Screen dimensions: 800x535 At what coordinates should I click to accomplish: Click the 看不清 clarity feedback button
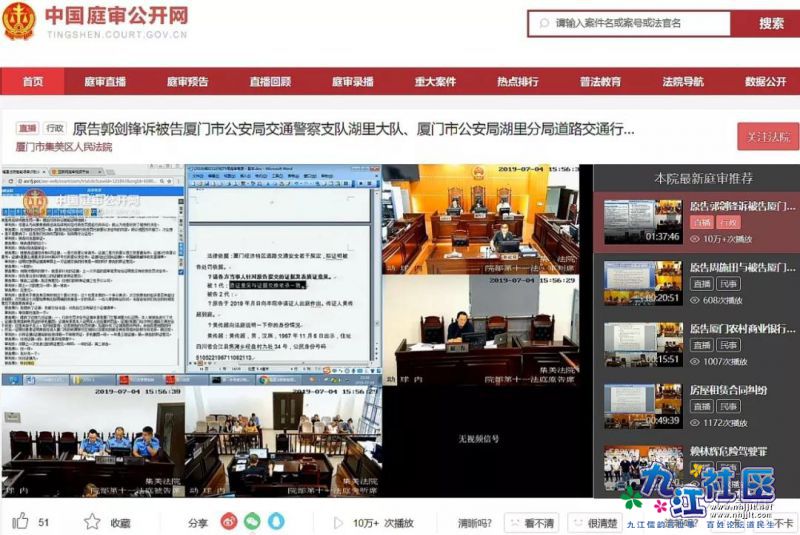532,523
